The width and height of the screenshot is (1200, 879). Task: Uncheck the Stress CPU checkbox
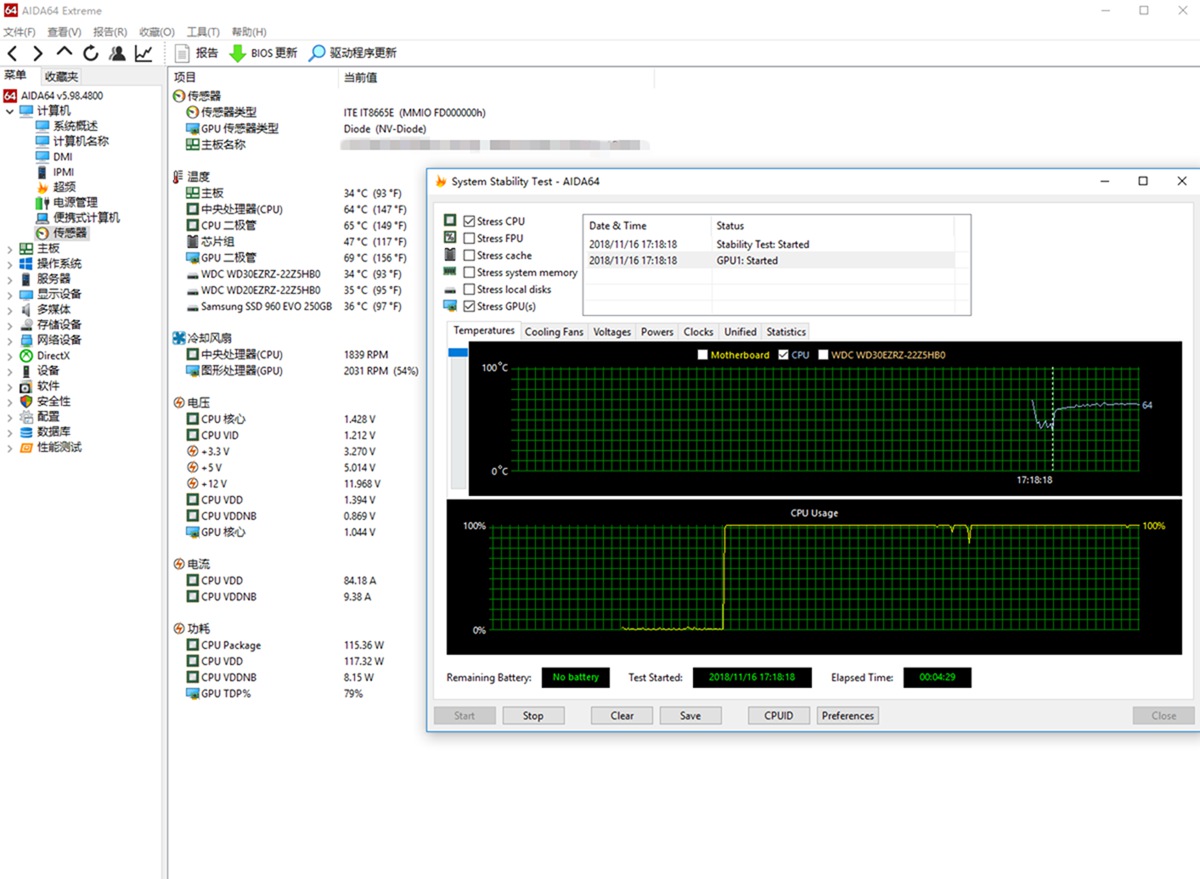[x=469, y=221]
